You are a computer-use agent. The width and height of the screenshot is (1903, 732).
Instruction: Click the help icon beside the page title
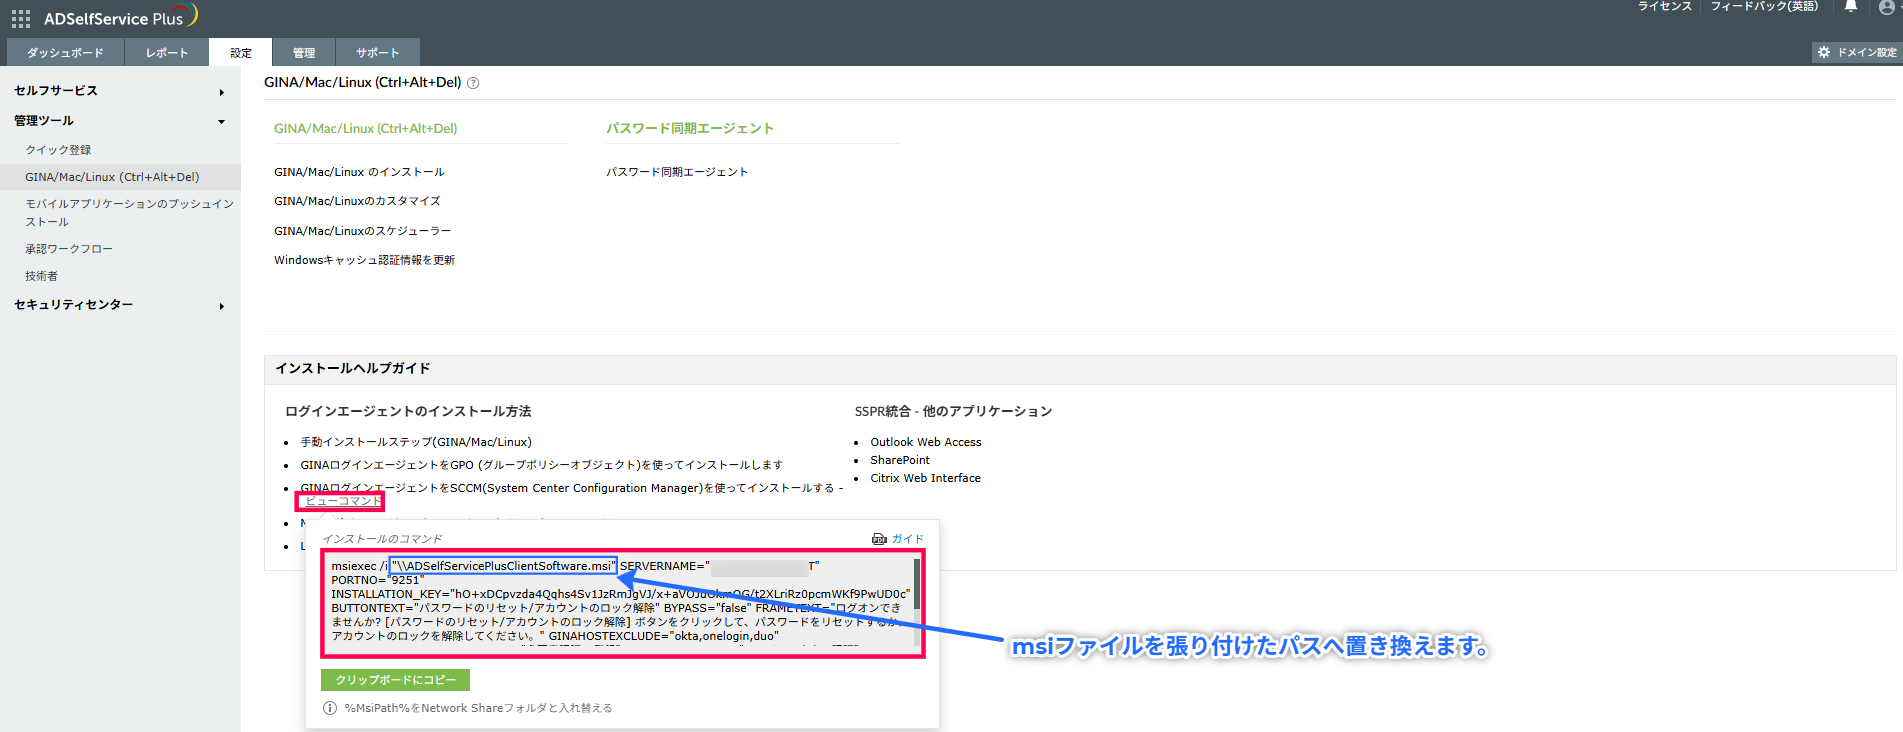[473, 83]
